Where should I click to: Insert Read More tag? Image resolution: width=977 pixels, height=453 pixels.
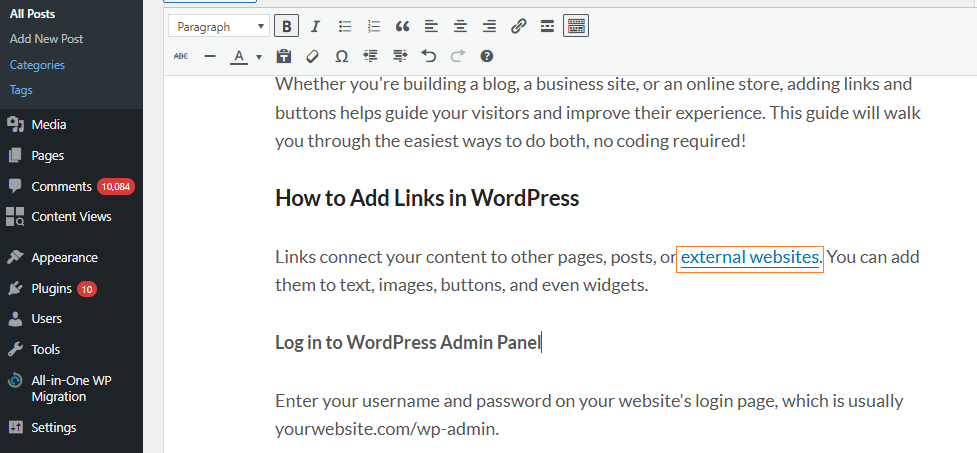click(547, 26)
